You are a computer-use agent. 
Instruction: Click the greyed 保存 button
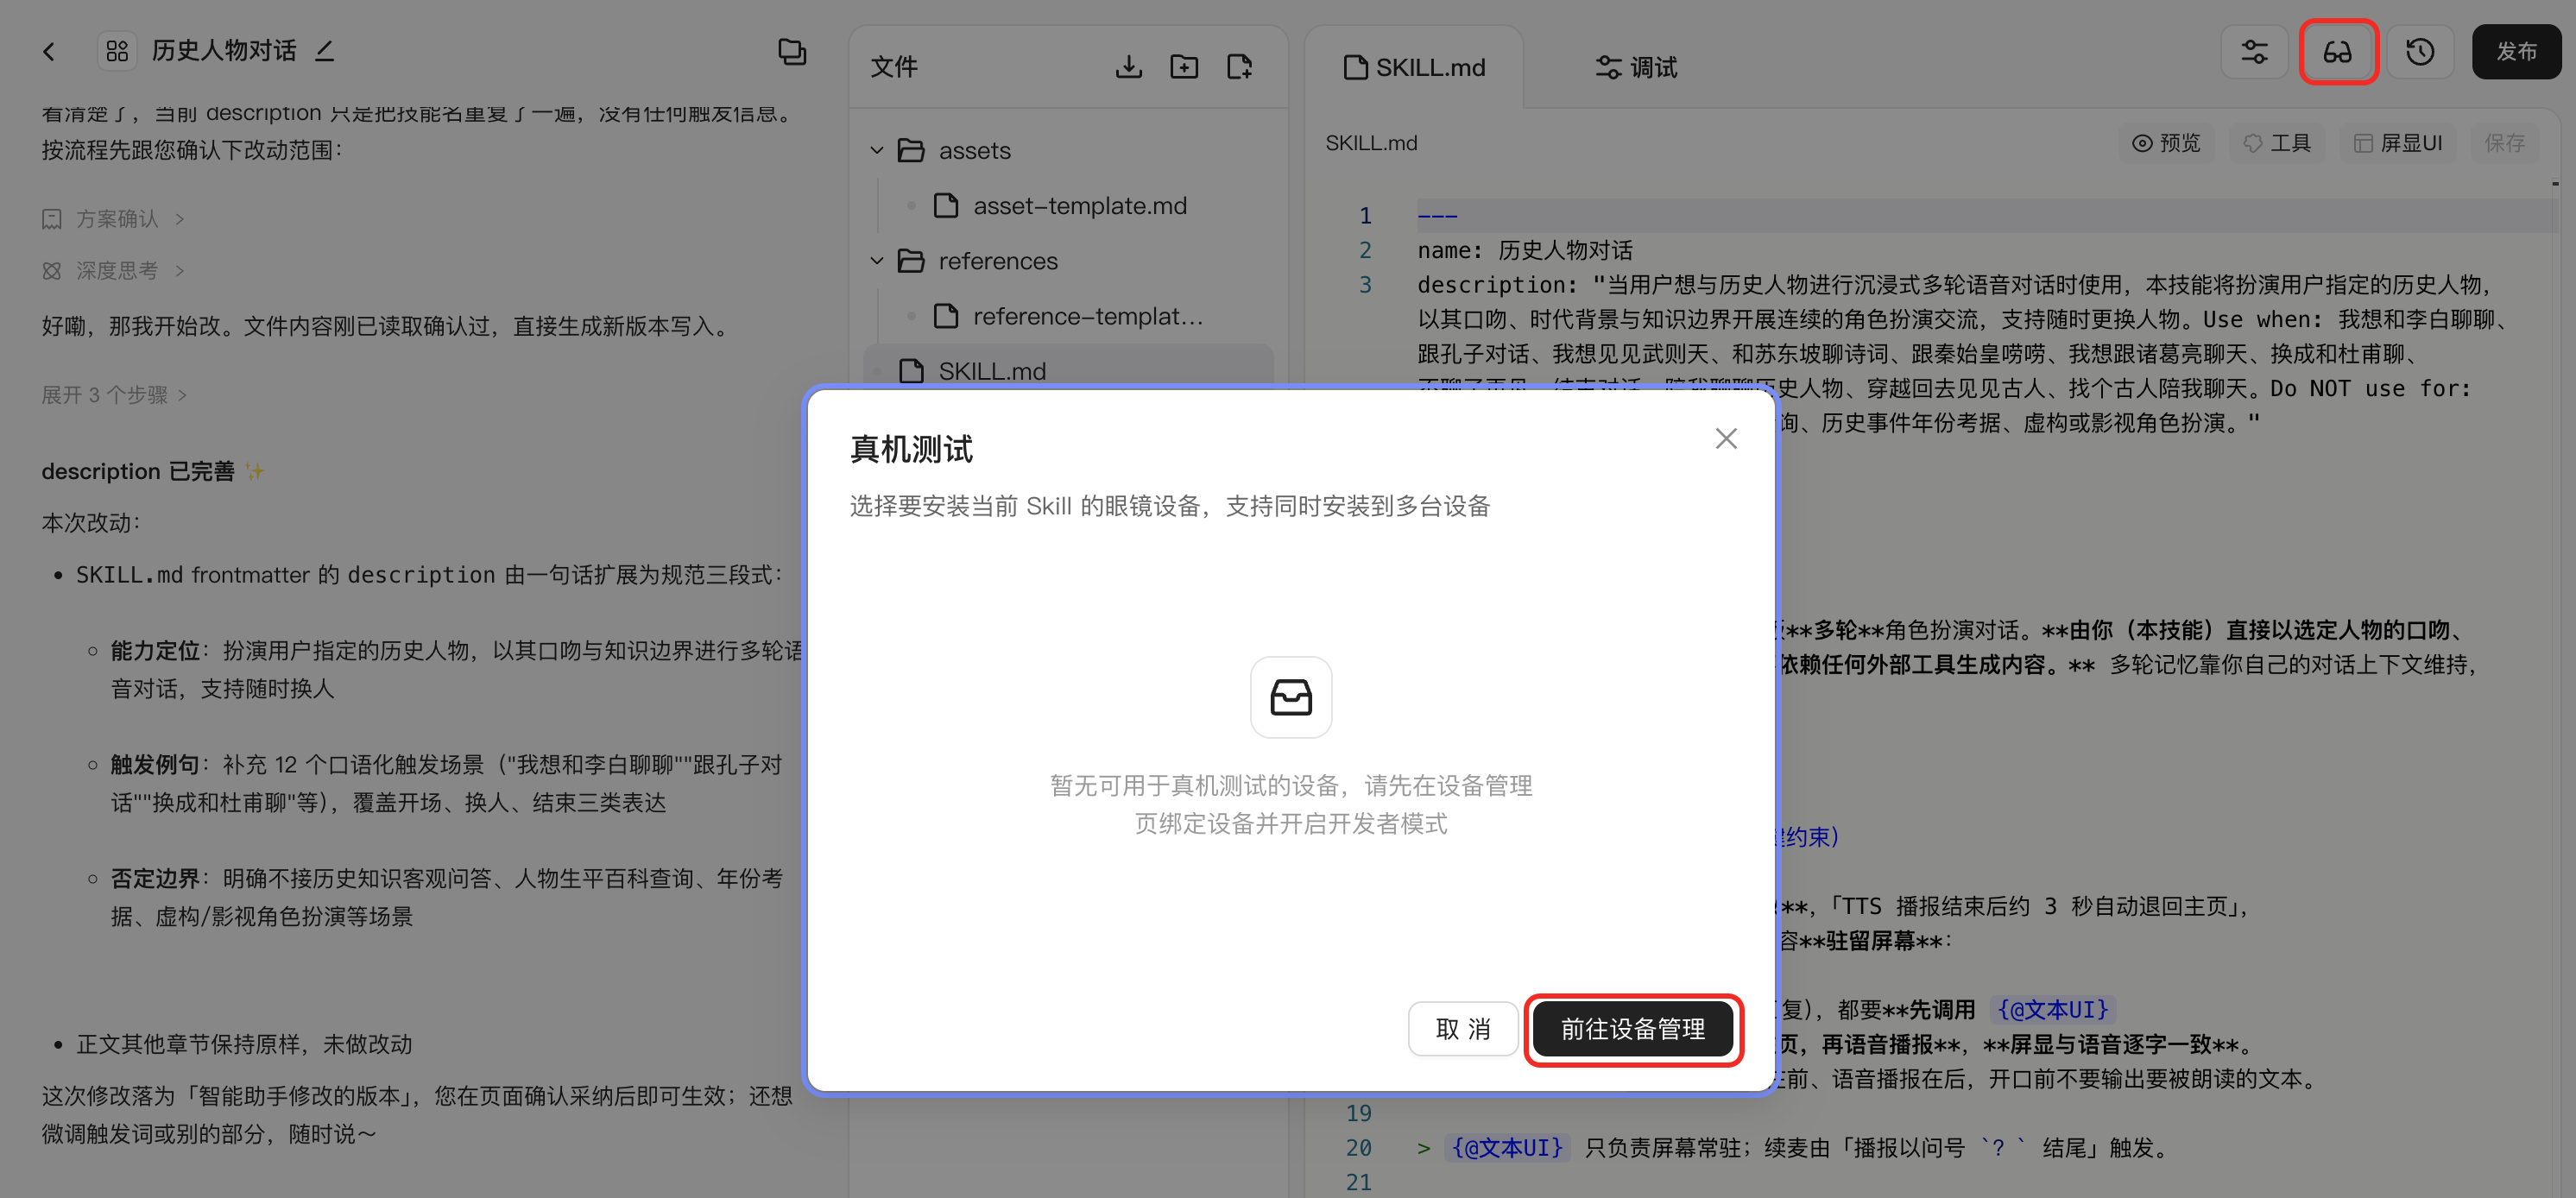pos(2504,143)
